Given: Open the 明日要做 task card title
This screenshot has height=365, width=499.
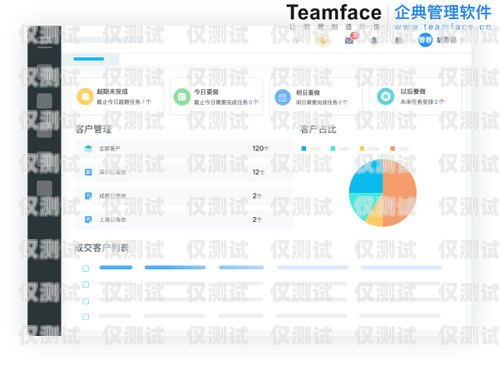Looking at the screenshot, I should (308, 92).
